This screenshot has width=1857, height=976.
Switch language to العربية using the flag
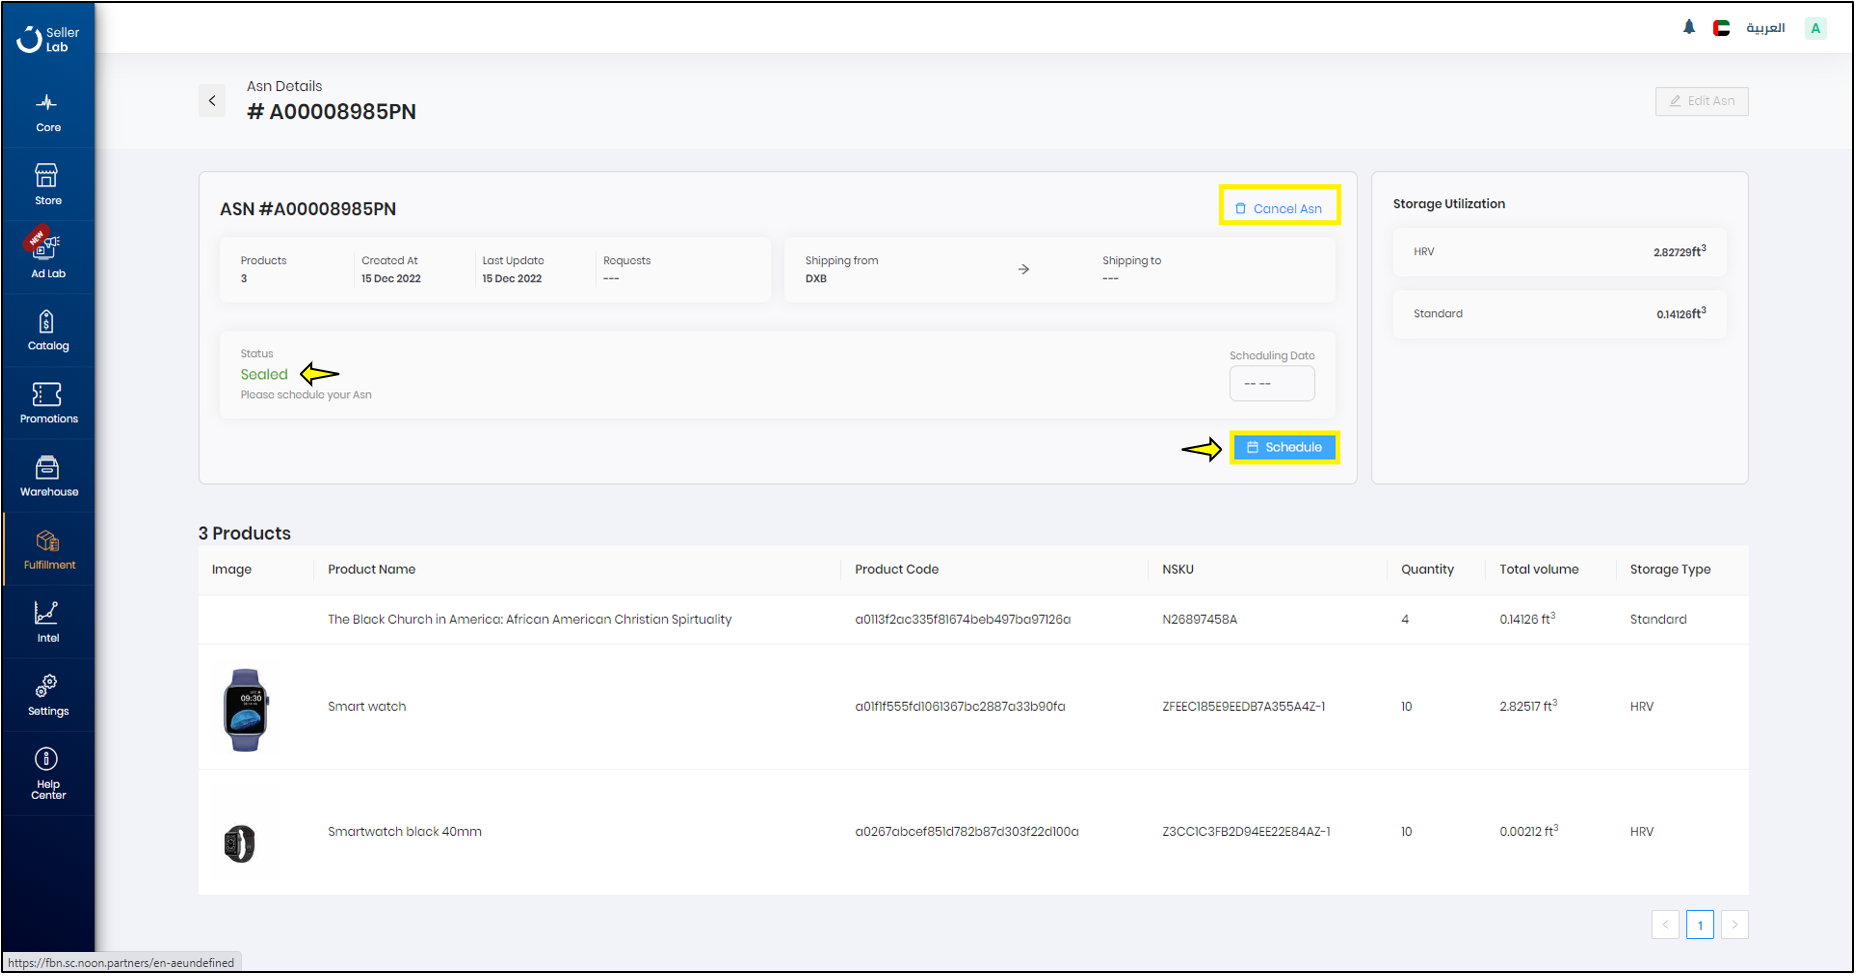pyautogui.click(x=1722, y=27)
